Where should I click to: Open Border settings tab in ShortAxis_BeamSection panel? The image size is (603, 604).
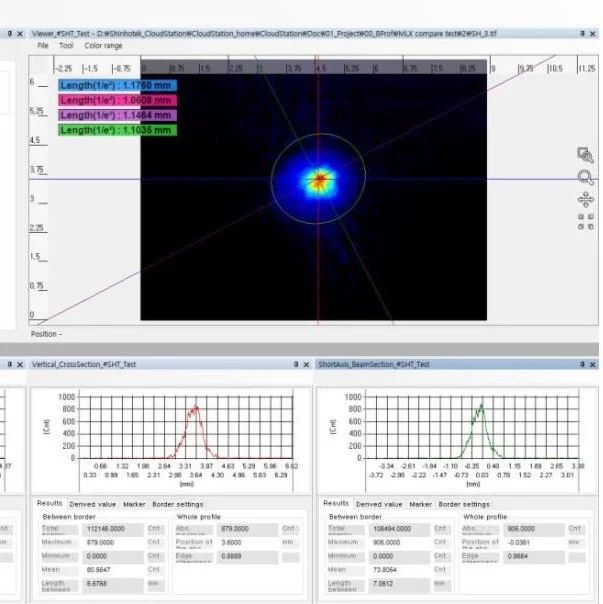(464, 504)
